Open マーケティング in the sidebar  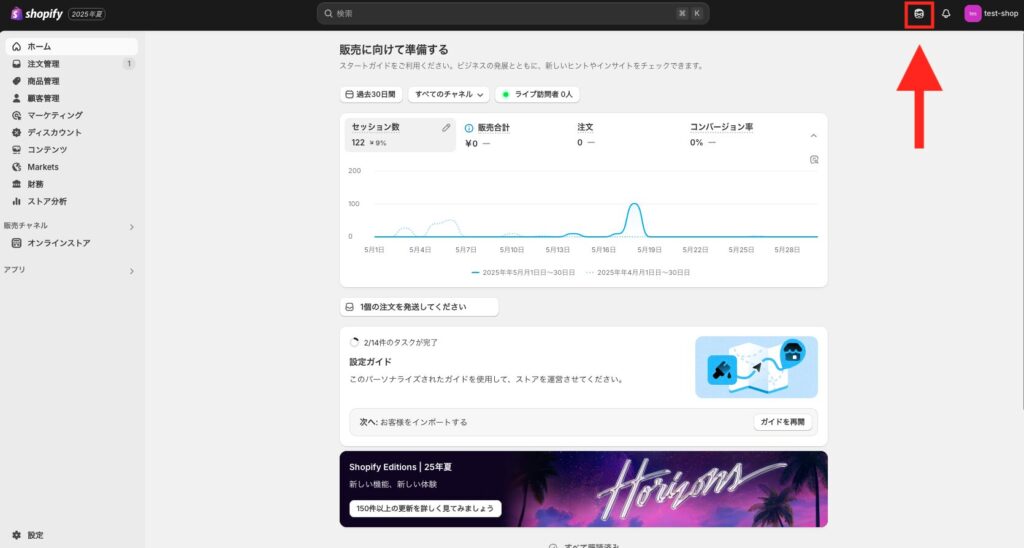tap(71, 115)
